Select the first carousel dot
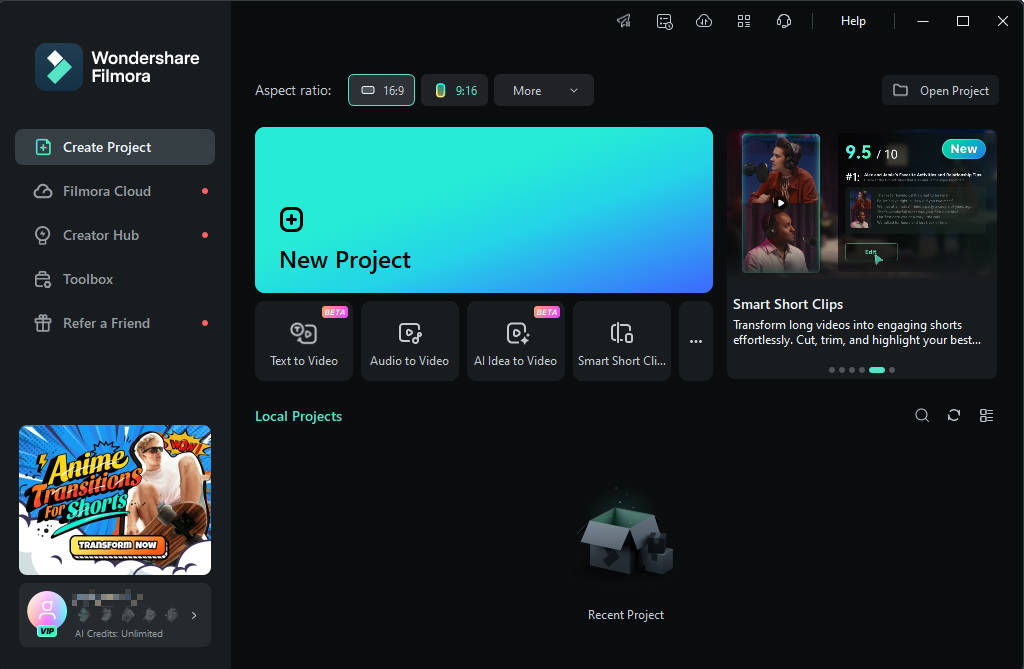Viewport: 1024px width, 669px height. [x=832, y=370]
